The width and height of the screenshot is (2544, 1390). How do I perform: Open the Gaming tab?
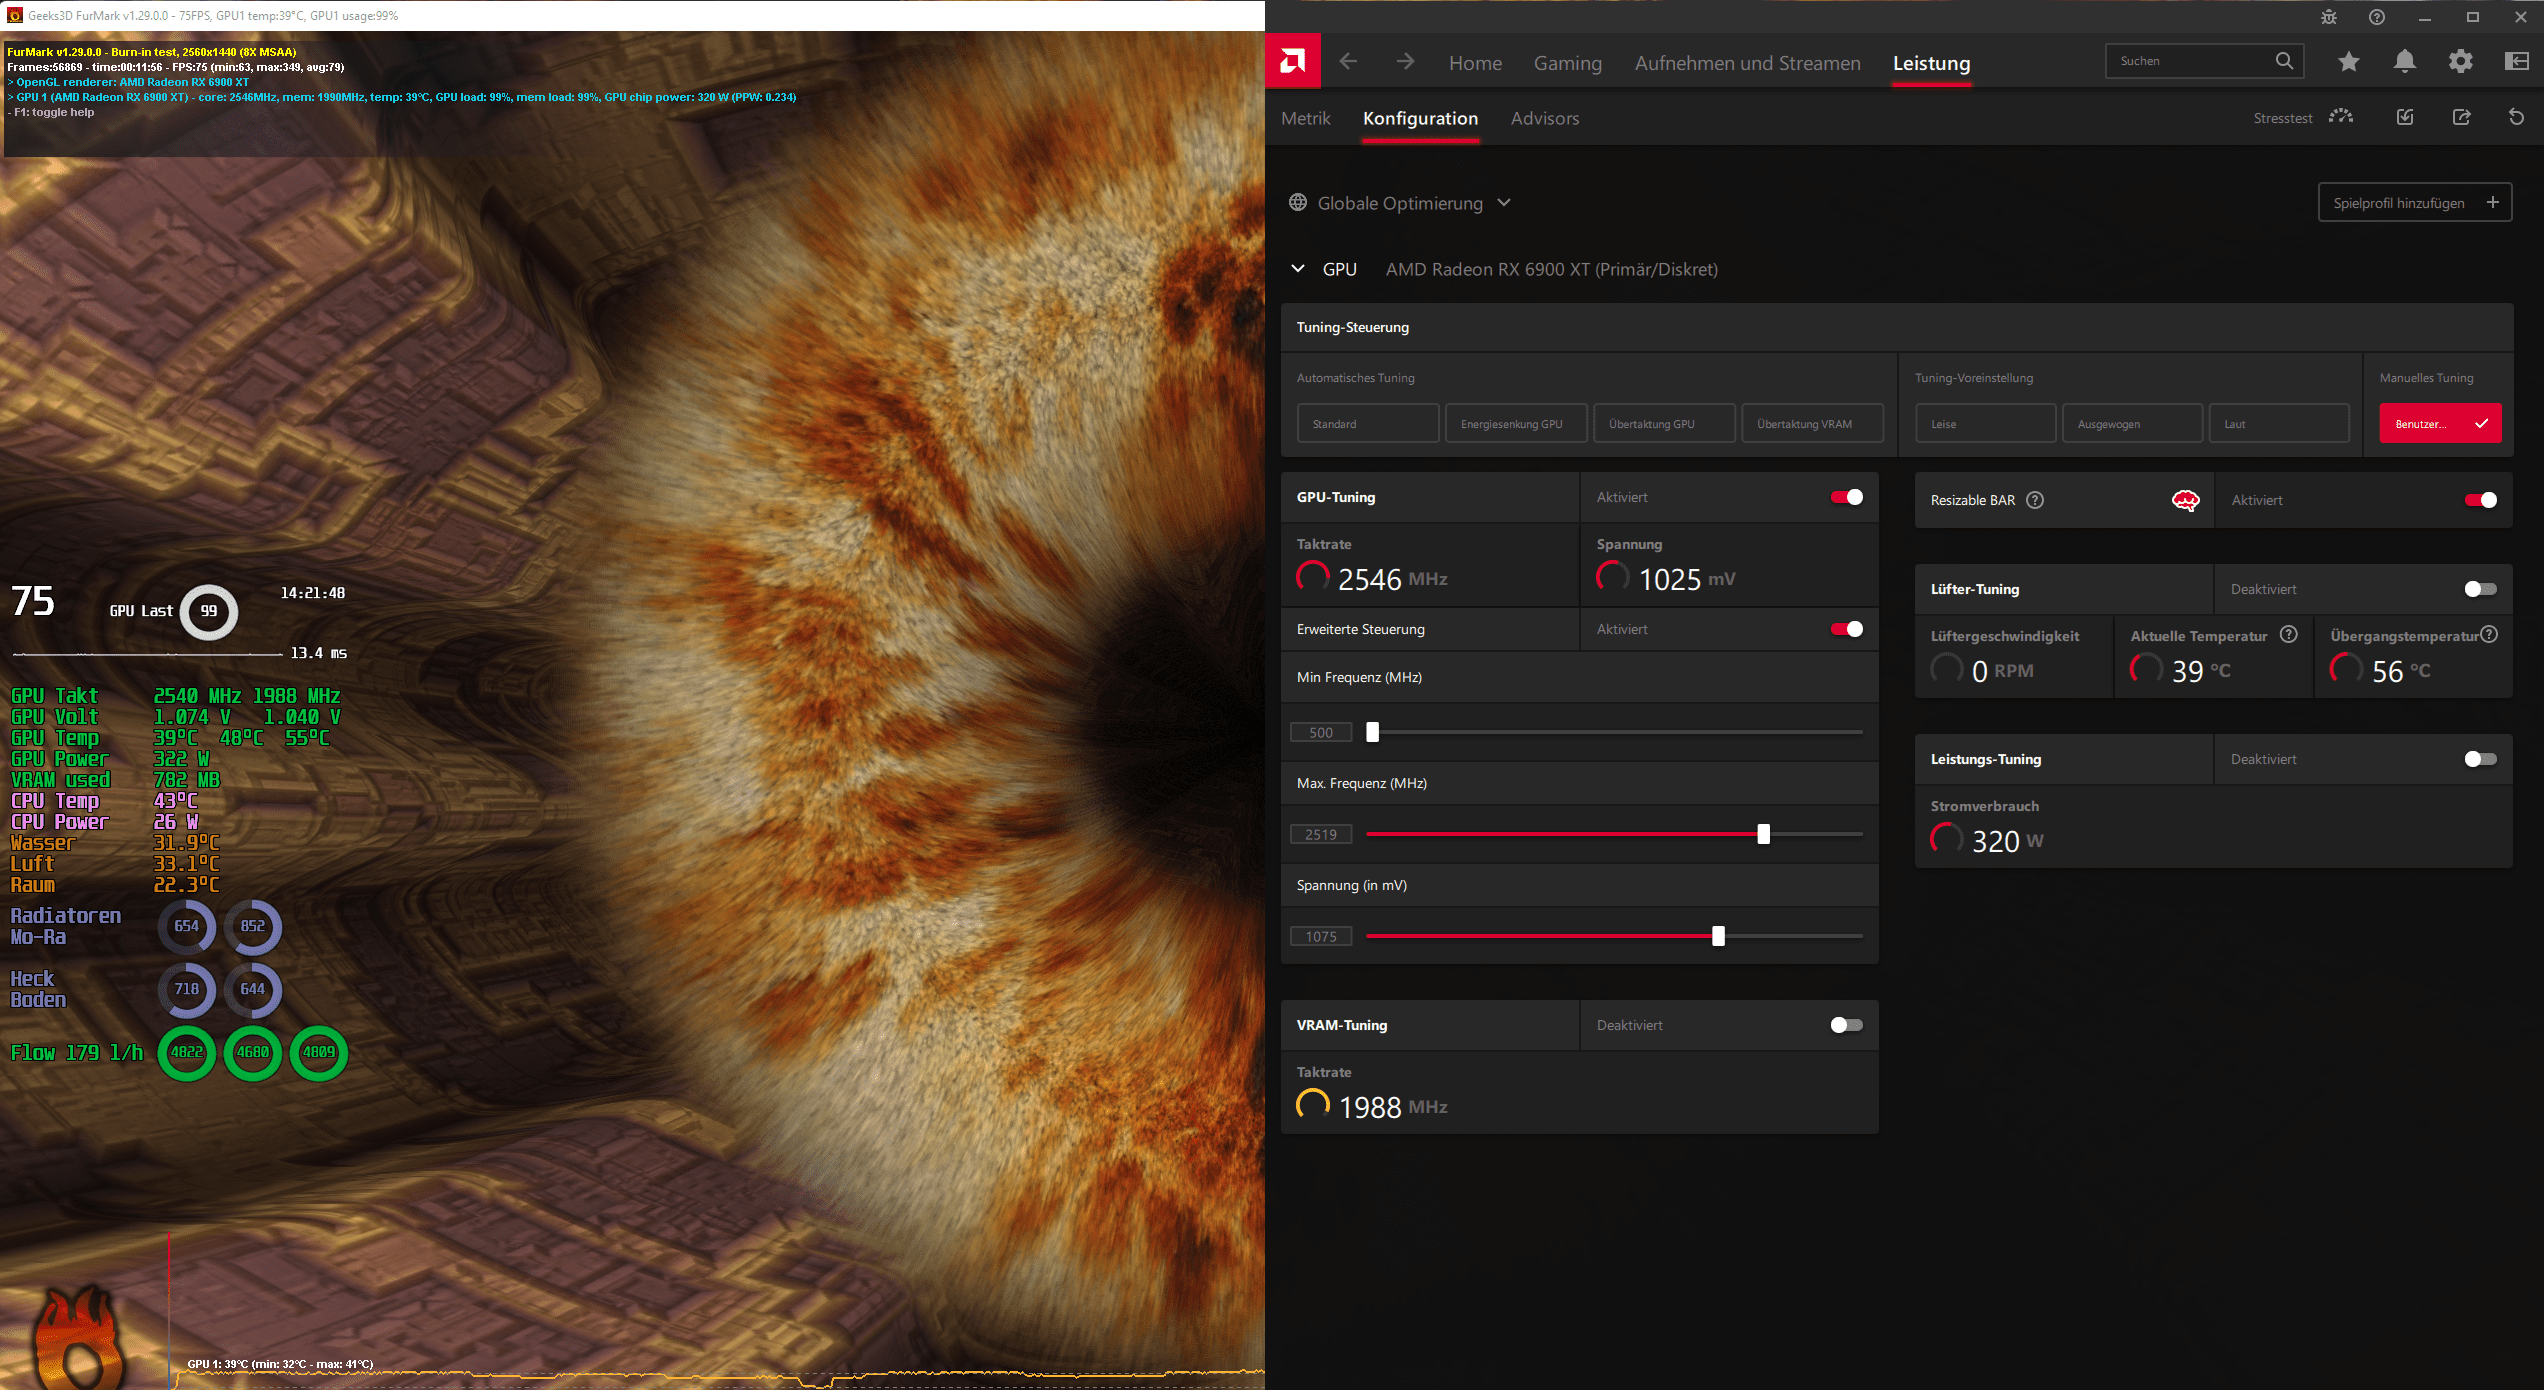[1568, 63]
